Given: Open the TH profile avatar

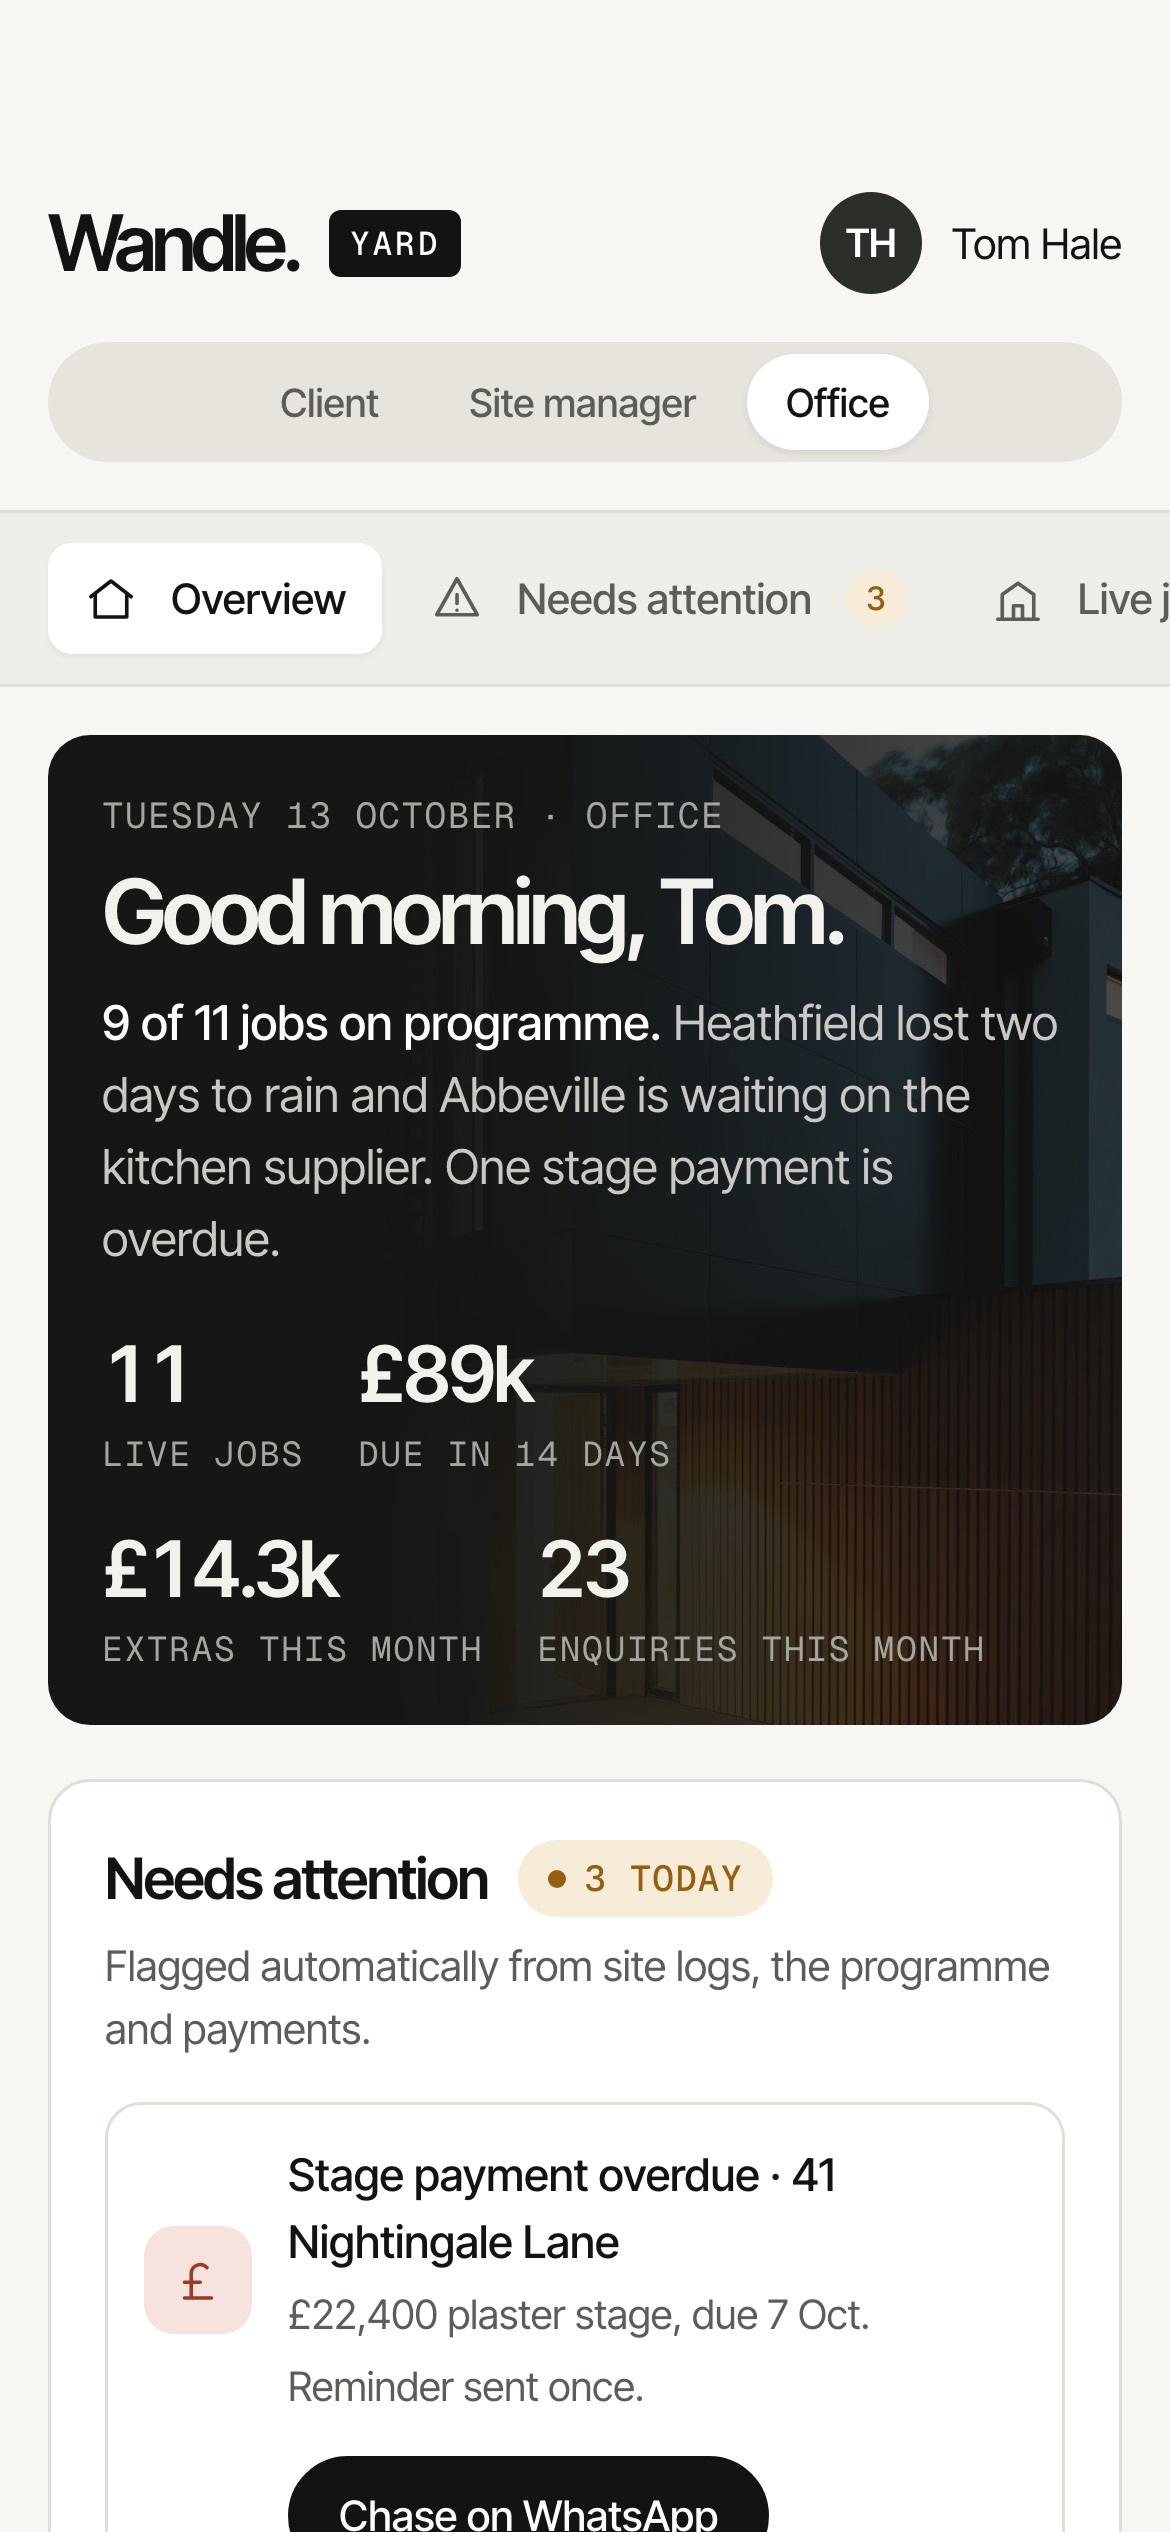Looking at the screenshot, I should click(x=871, y=243).
